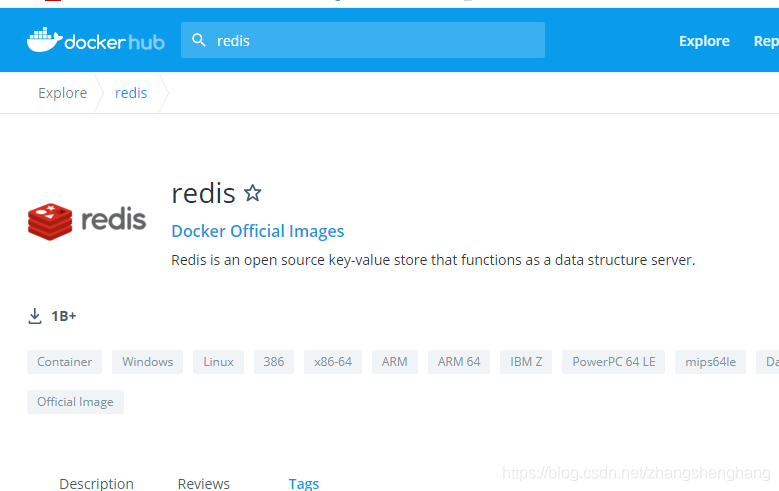Viewport: 779px width, 491px height.
Task: Click the 386 architecture chip
Action: pos(274,362)
